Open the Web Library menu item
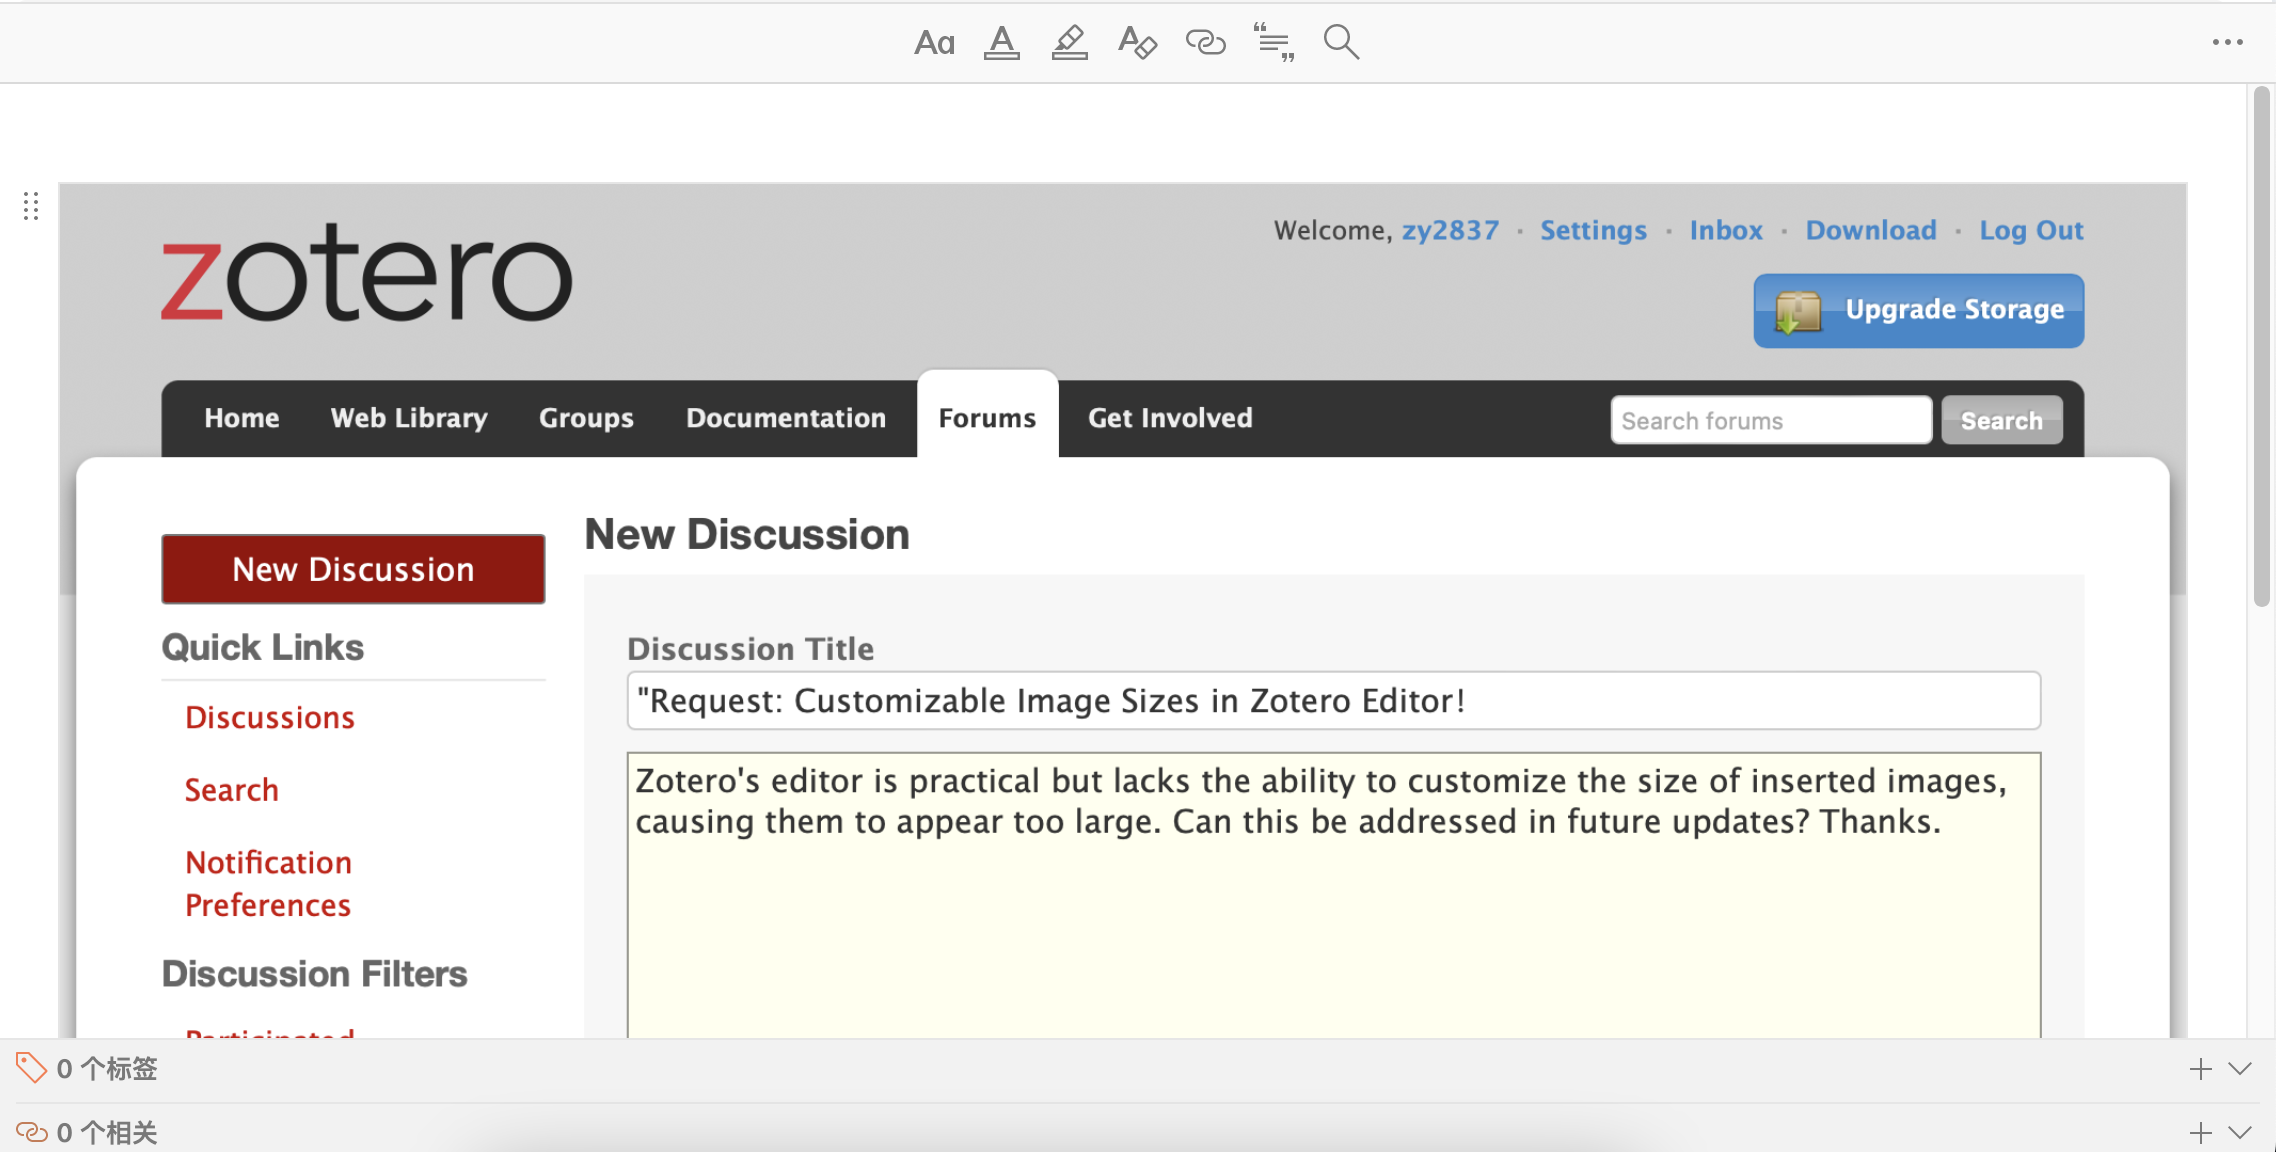This screenshot has height=1152, width=2276. [409, 418]
